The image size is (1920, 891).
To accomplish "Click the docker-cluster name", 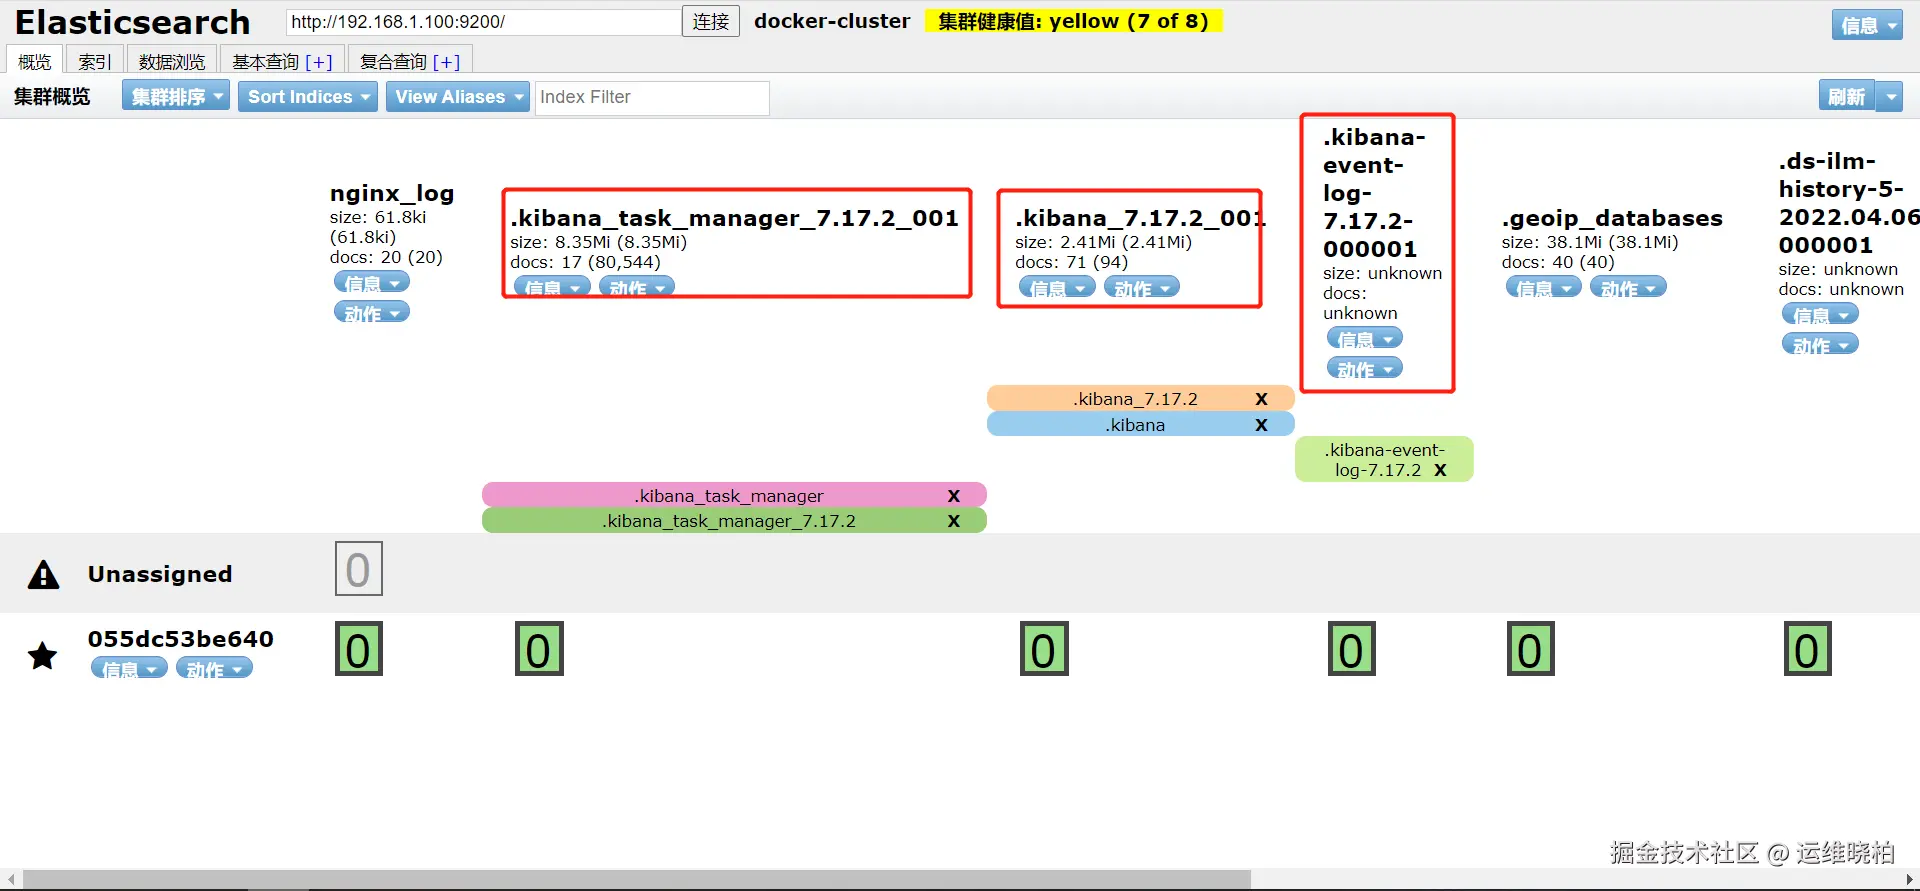I will click(832, 21).
